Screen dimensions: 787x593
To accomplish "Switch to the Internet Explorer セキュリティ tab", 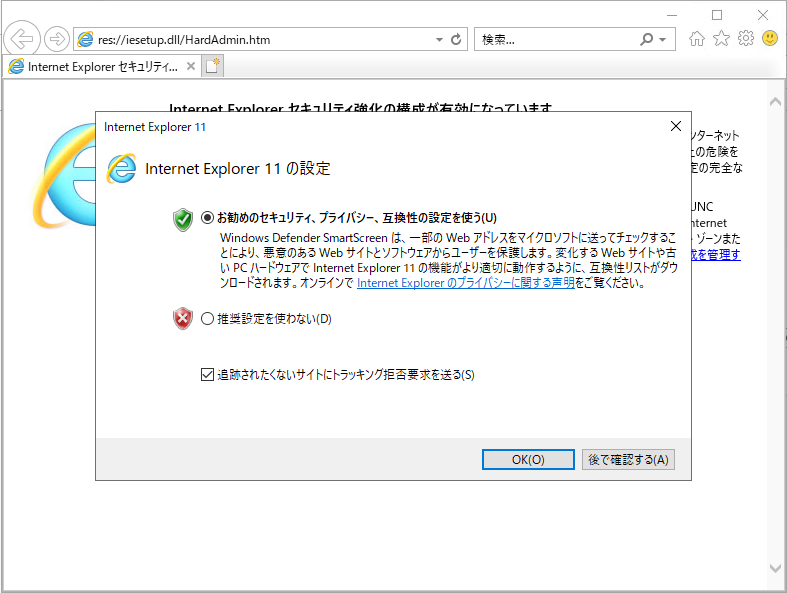I will click(x=102, y=66).
